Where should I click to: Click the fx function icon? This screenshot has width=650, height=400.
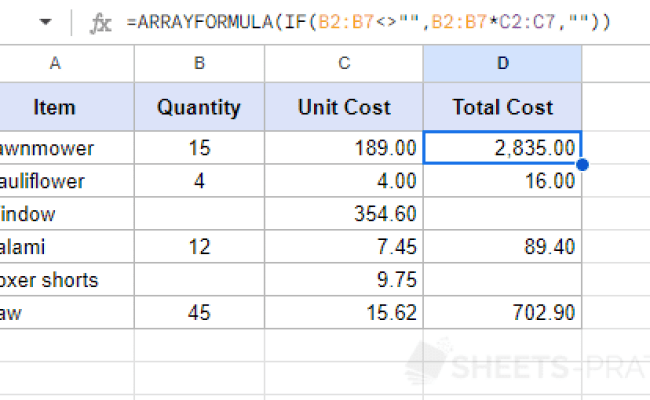pos(101,23)
